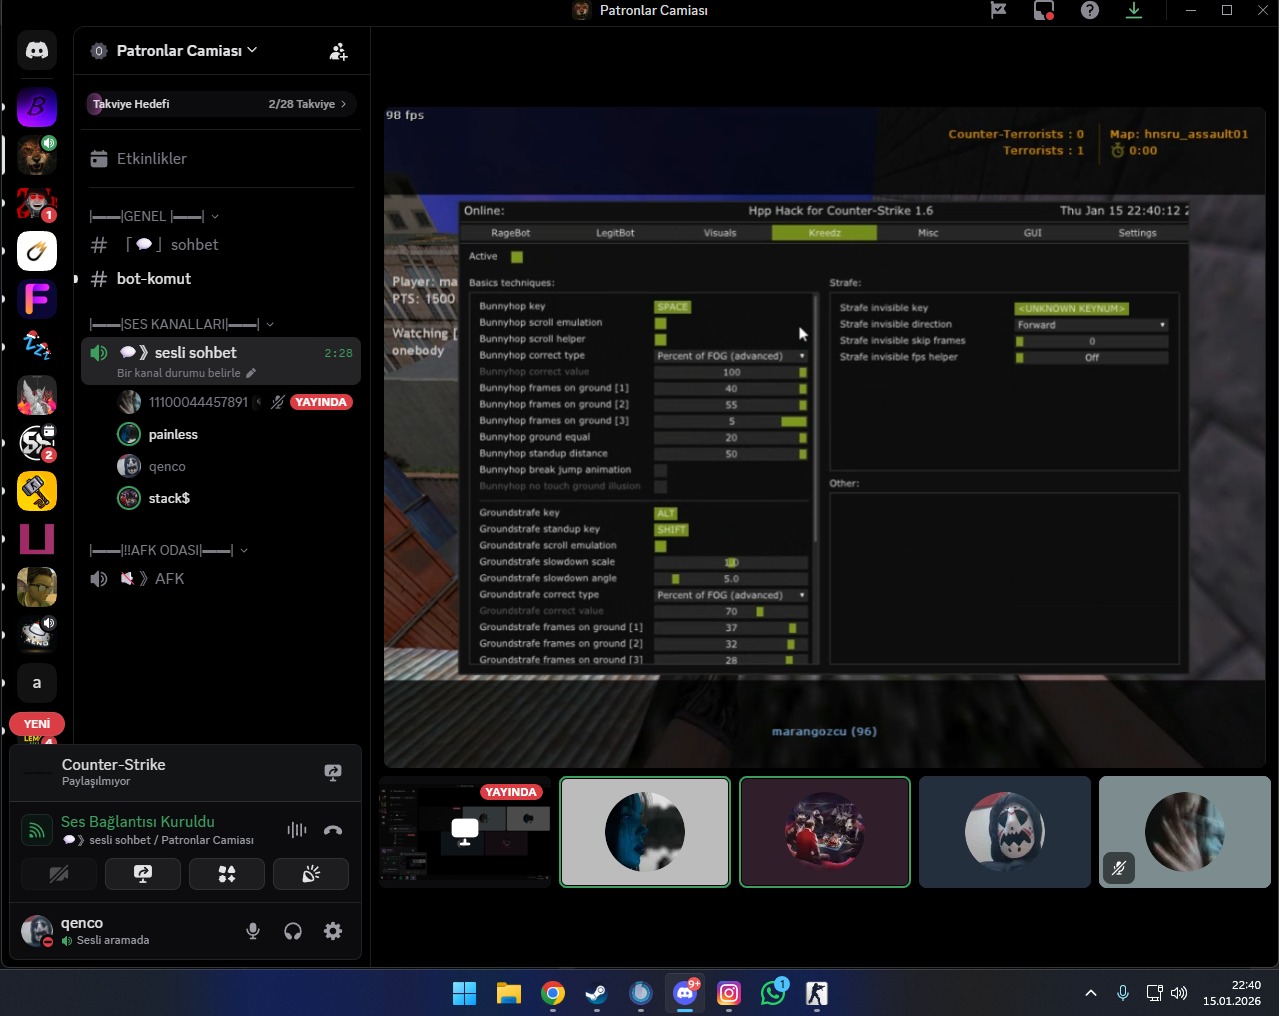Open noise suppression waveform icon
This screenshot has width=1279, height=1016.
[x=297, y=830]
